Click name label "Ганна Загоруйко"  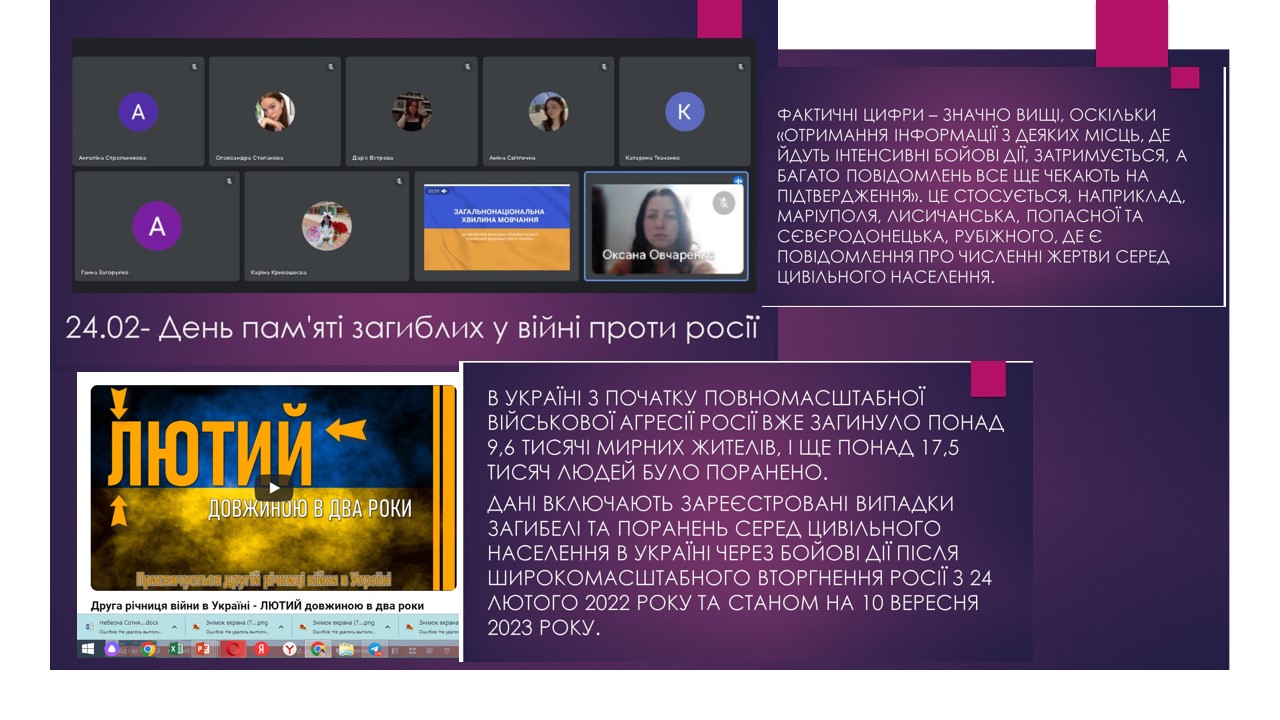pyautogui.click(x=104, y=272)
